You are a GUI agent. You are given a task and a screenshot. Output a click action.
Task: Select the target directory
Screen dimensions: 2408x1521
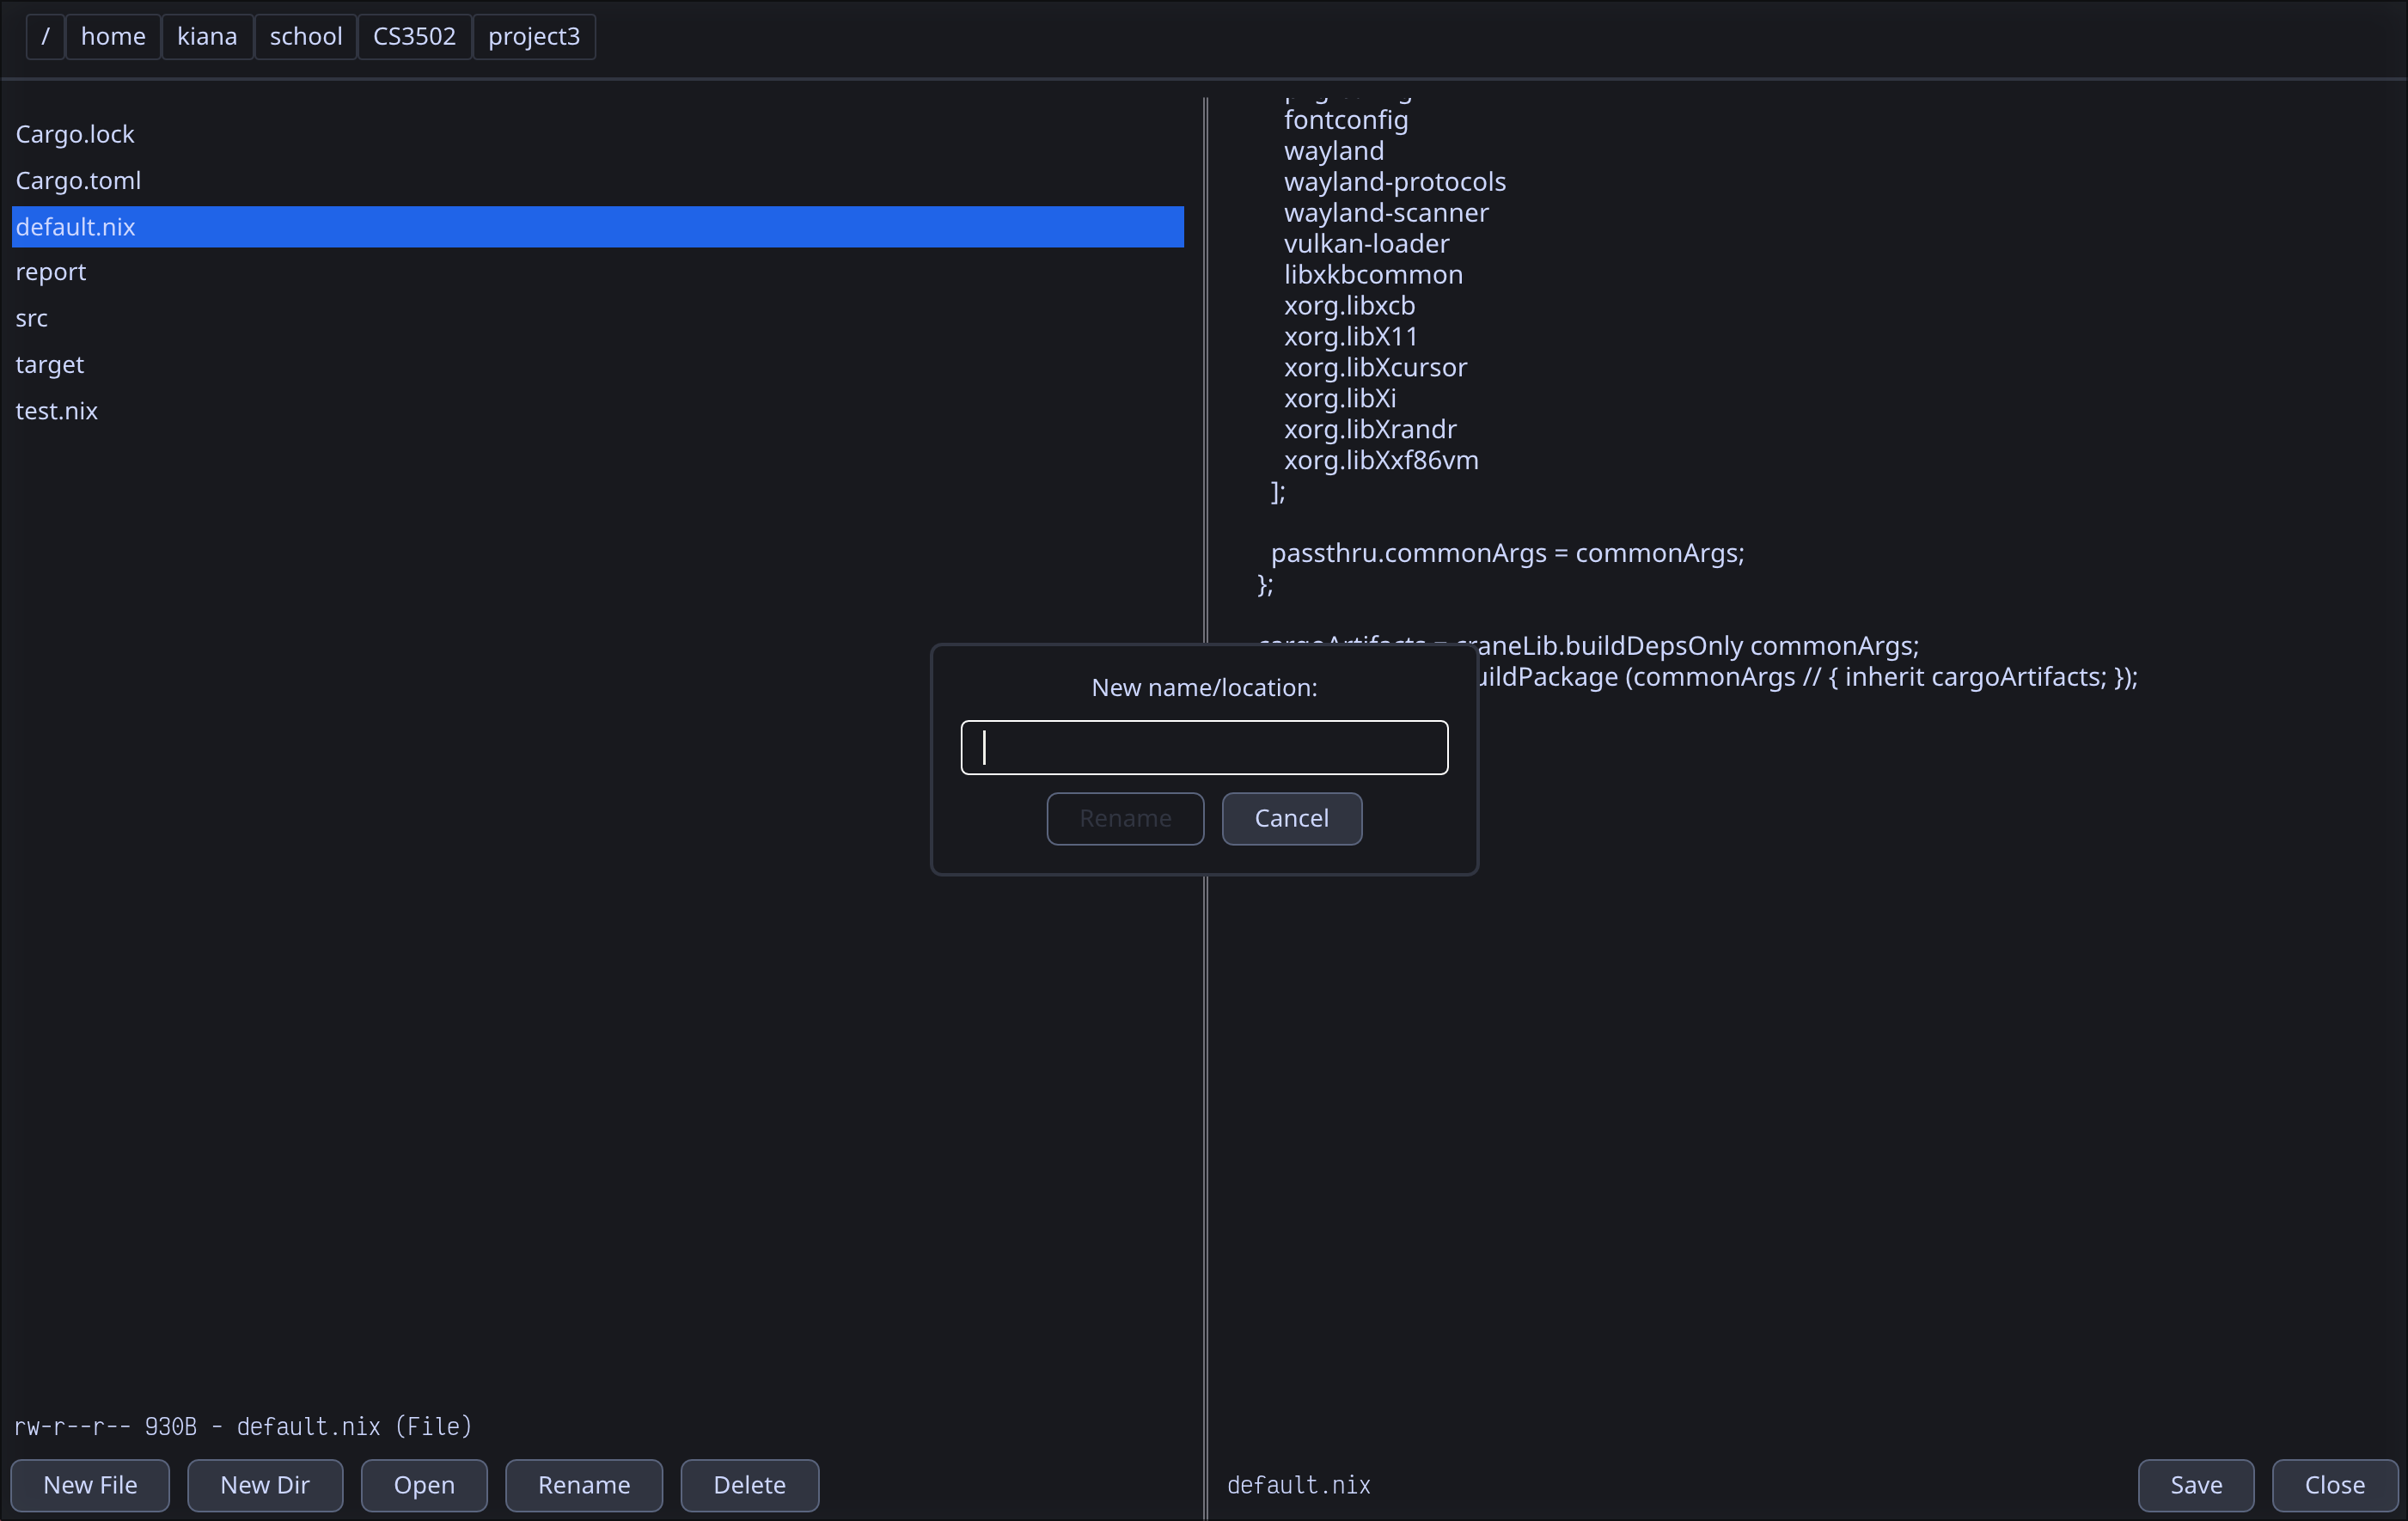tap(50, 365)
